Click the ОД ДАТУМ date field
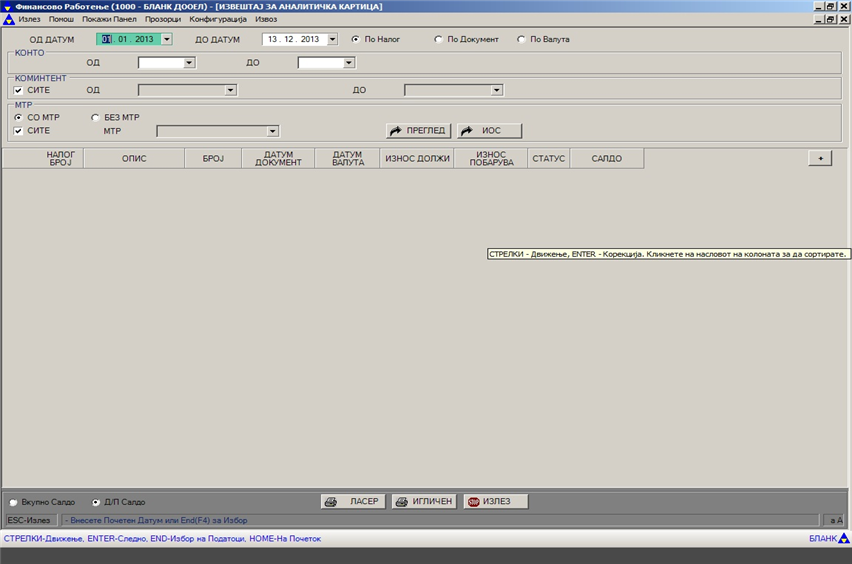 (x=127, y=40)
